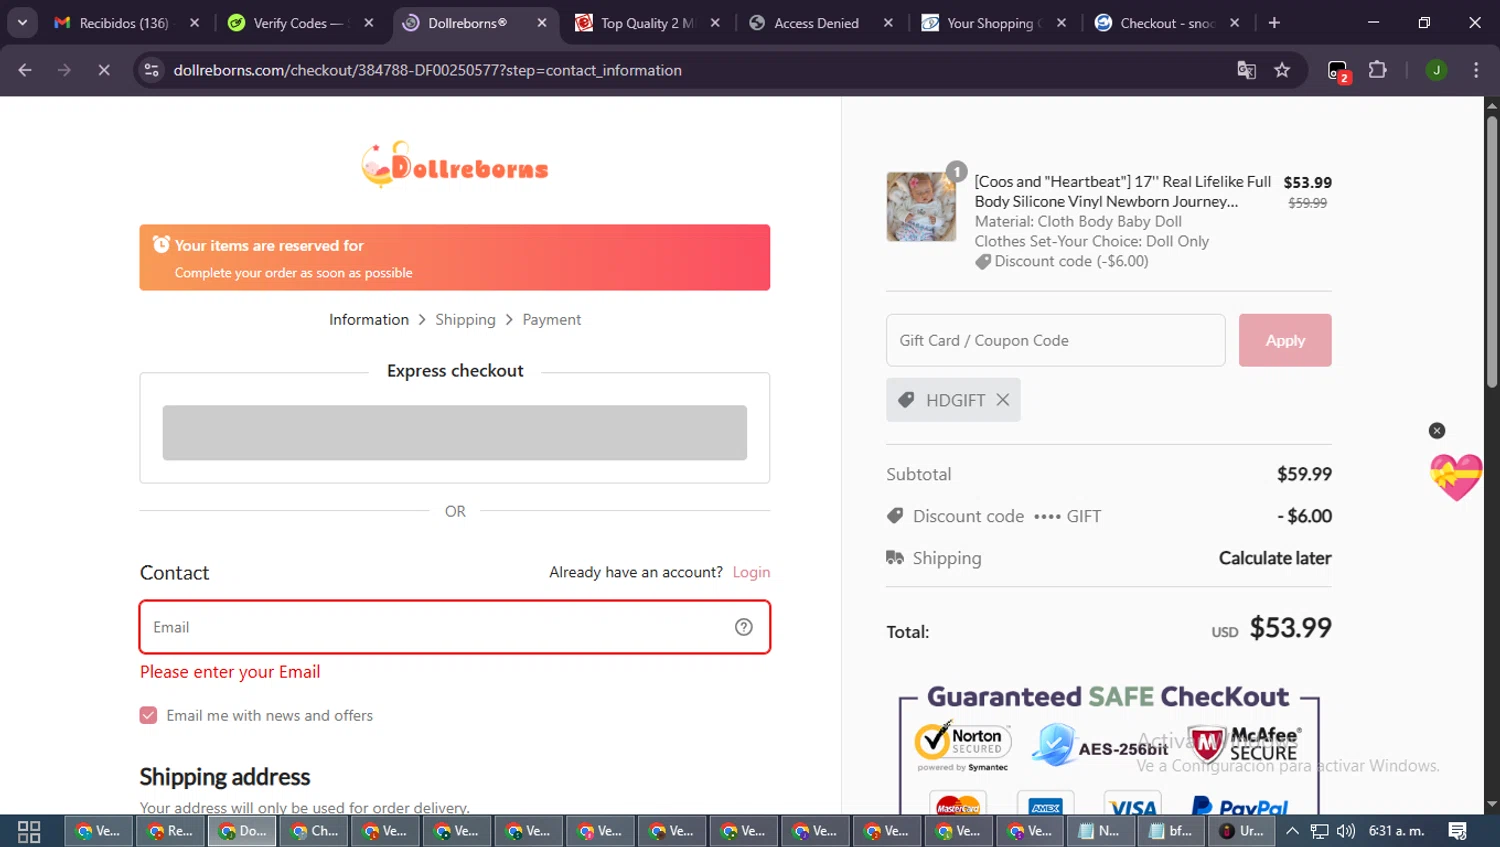1500x847 pixels.
Task: Switch to the Re... Chrome taskbar window
Action: [170, 831]
